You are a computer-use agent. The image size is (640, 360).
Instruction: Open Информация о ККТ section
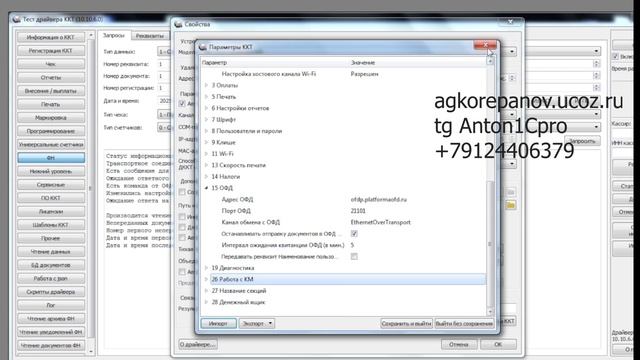(x=51, y=37)
